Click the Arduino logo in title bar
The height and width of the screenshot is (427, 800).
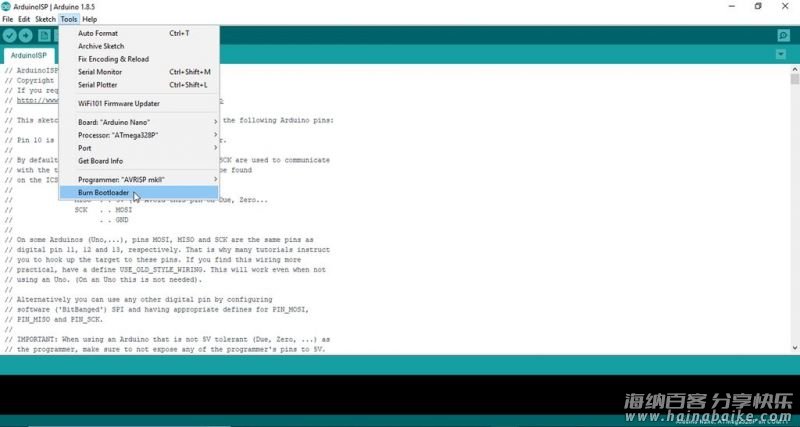[x=6, y=7]
